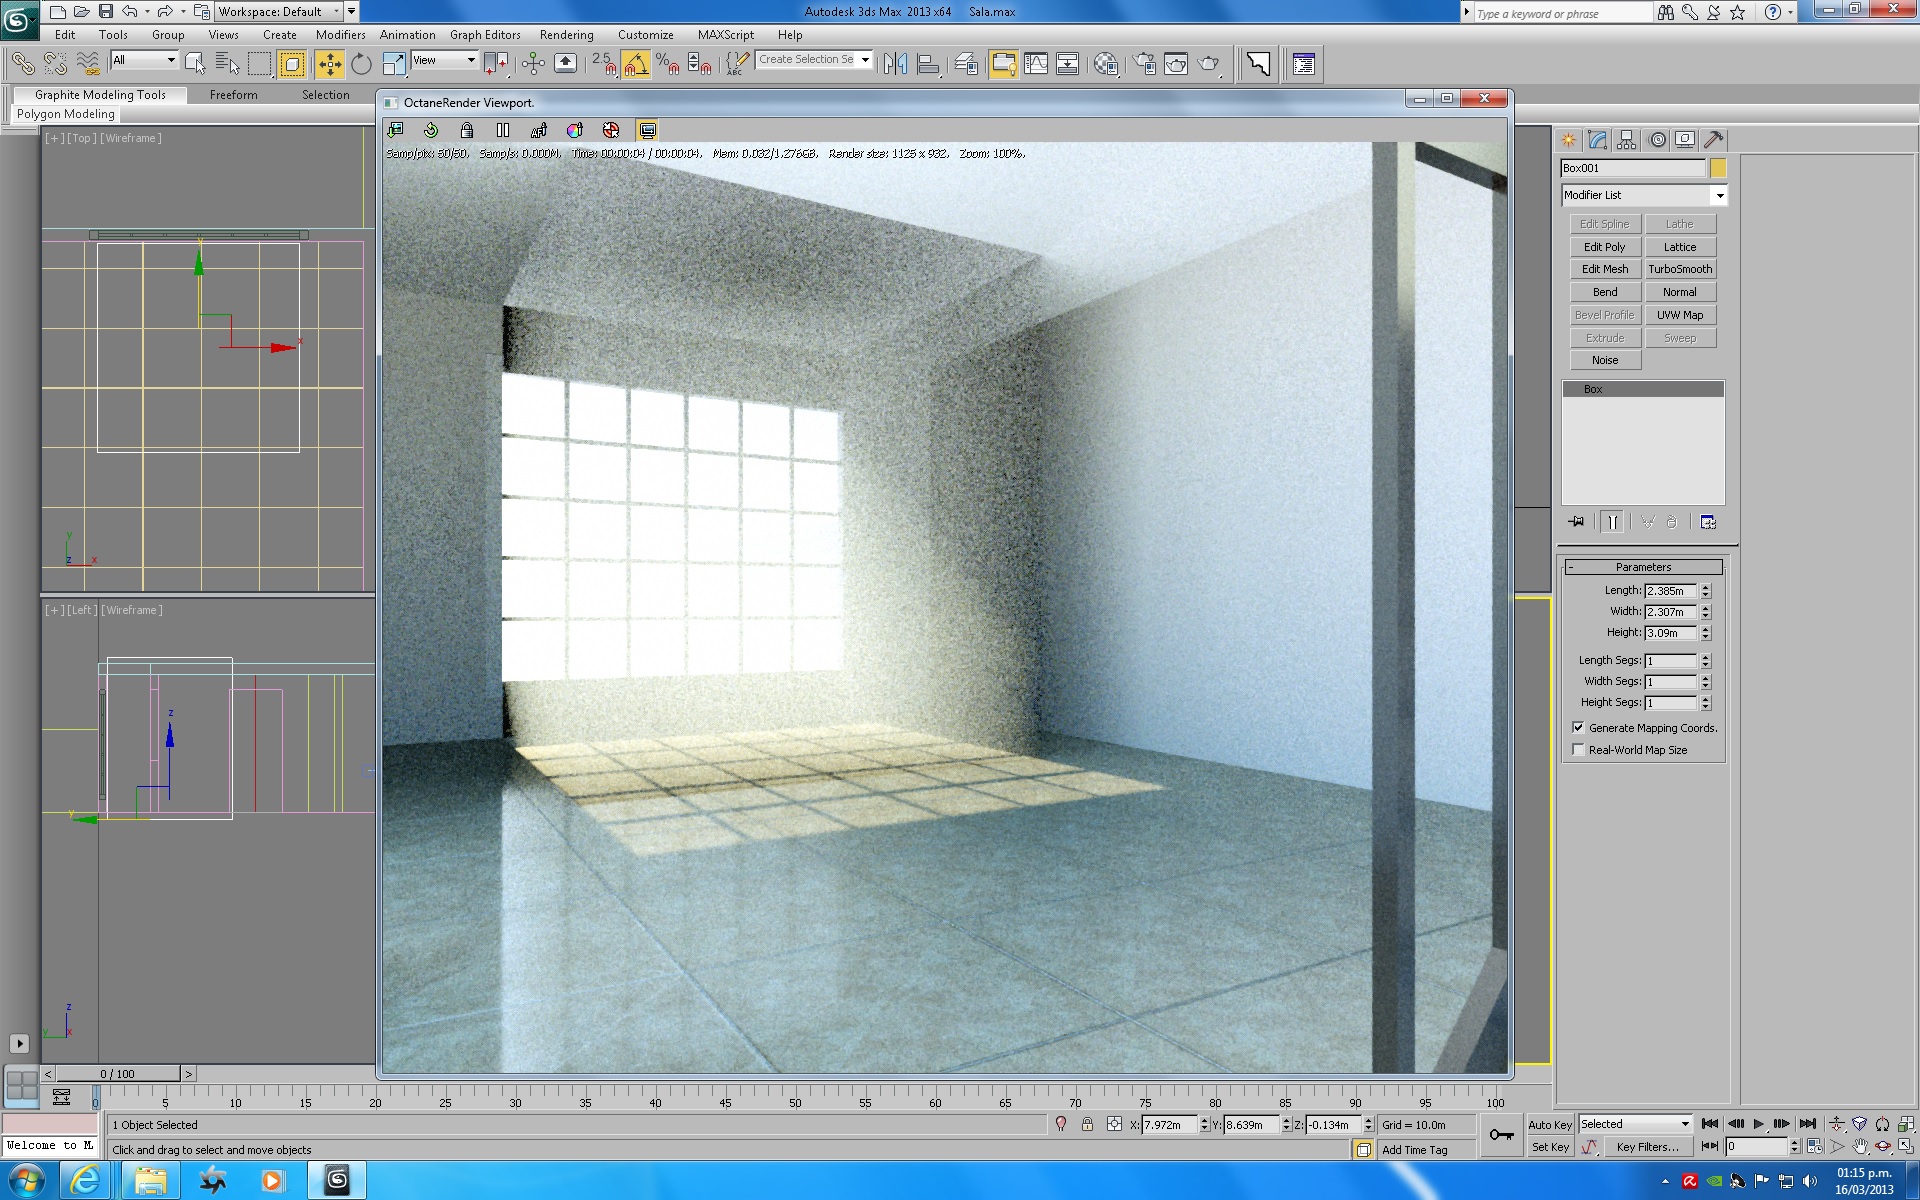Viewport: 1920px width, 1200px height.
Task: Open the Hierarchy command panel tab
Action: [1627, 140]
